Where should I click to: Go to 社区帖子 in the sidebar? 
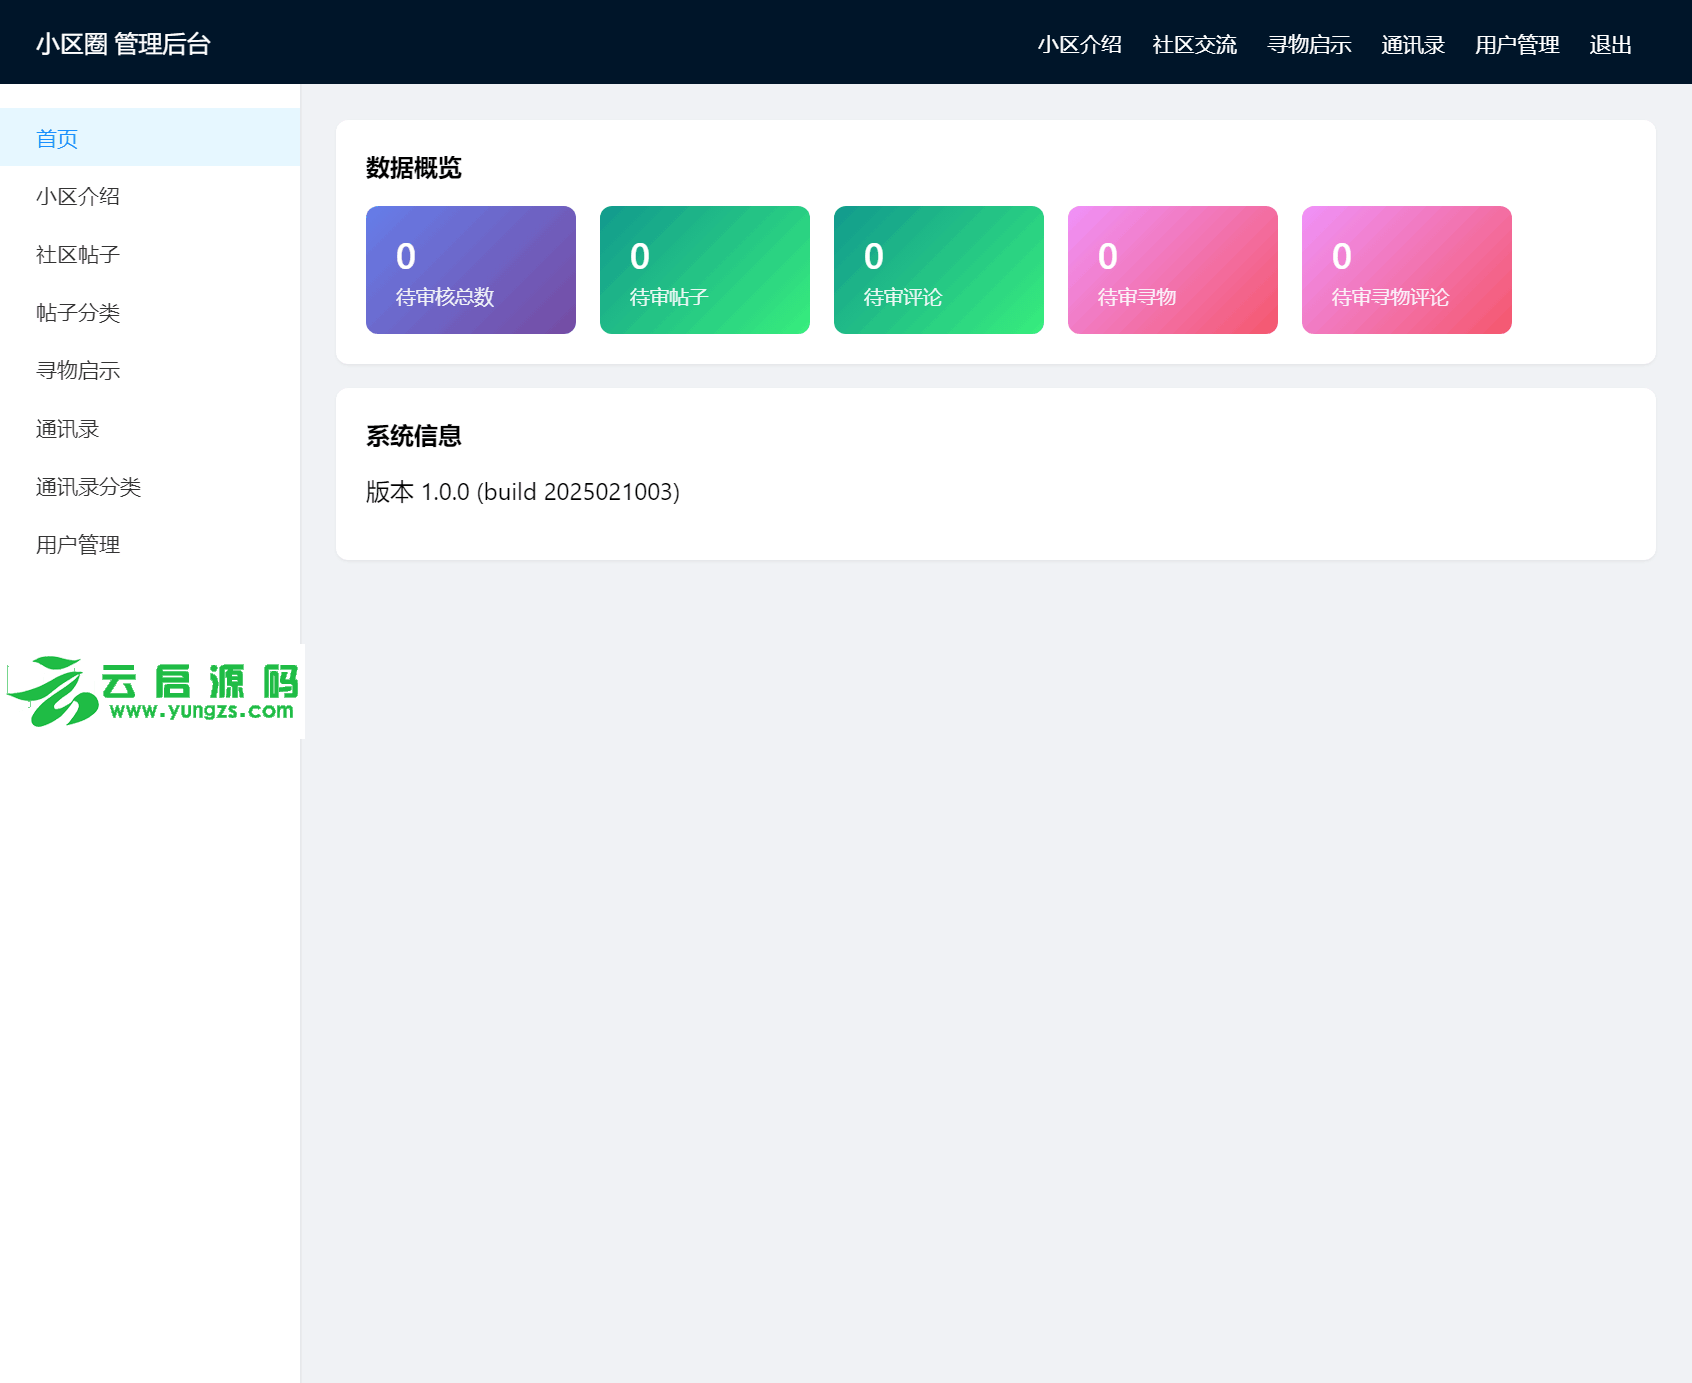[150, 254]
